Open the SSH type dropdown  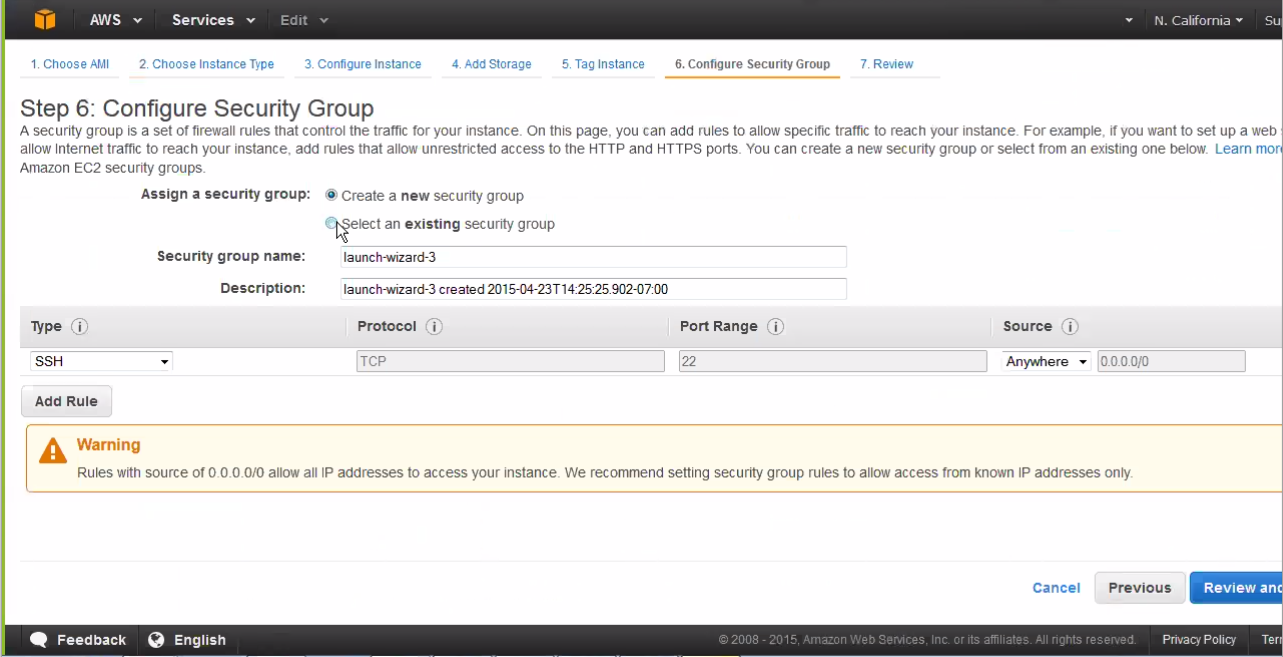pos(101,361)
